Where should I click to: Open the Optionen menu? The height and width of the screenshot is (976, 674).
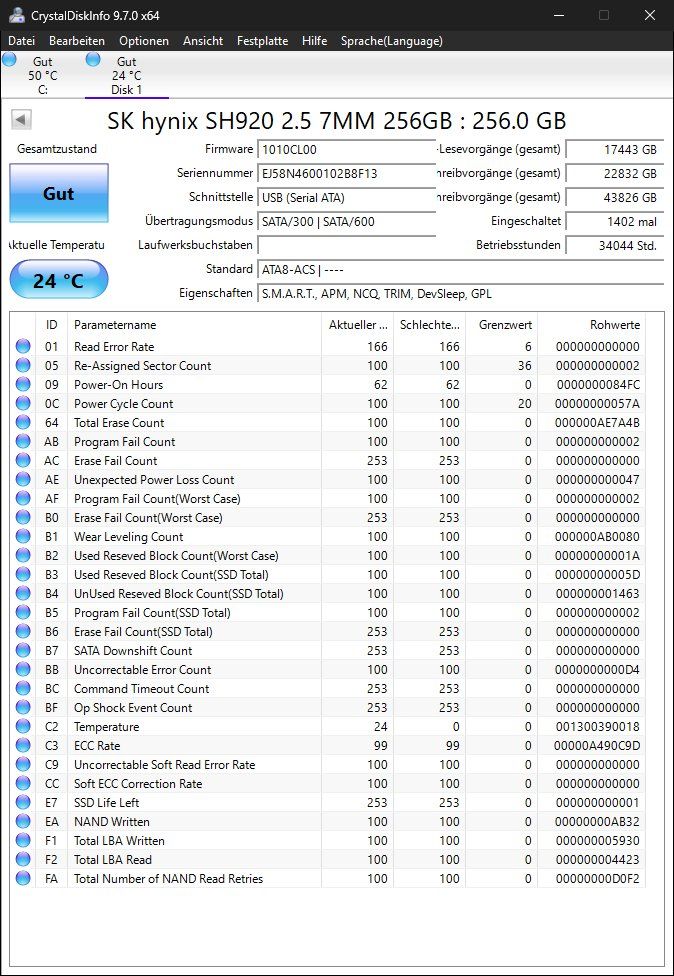pyautogui.click(x=144, y=41)
